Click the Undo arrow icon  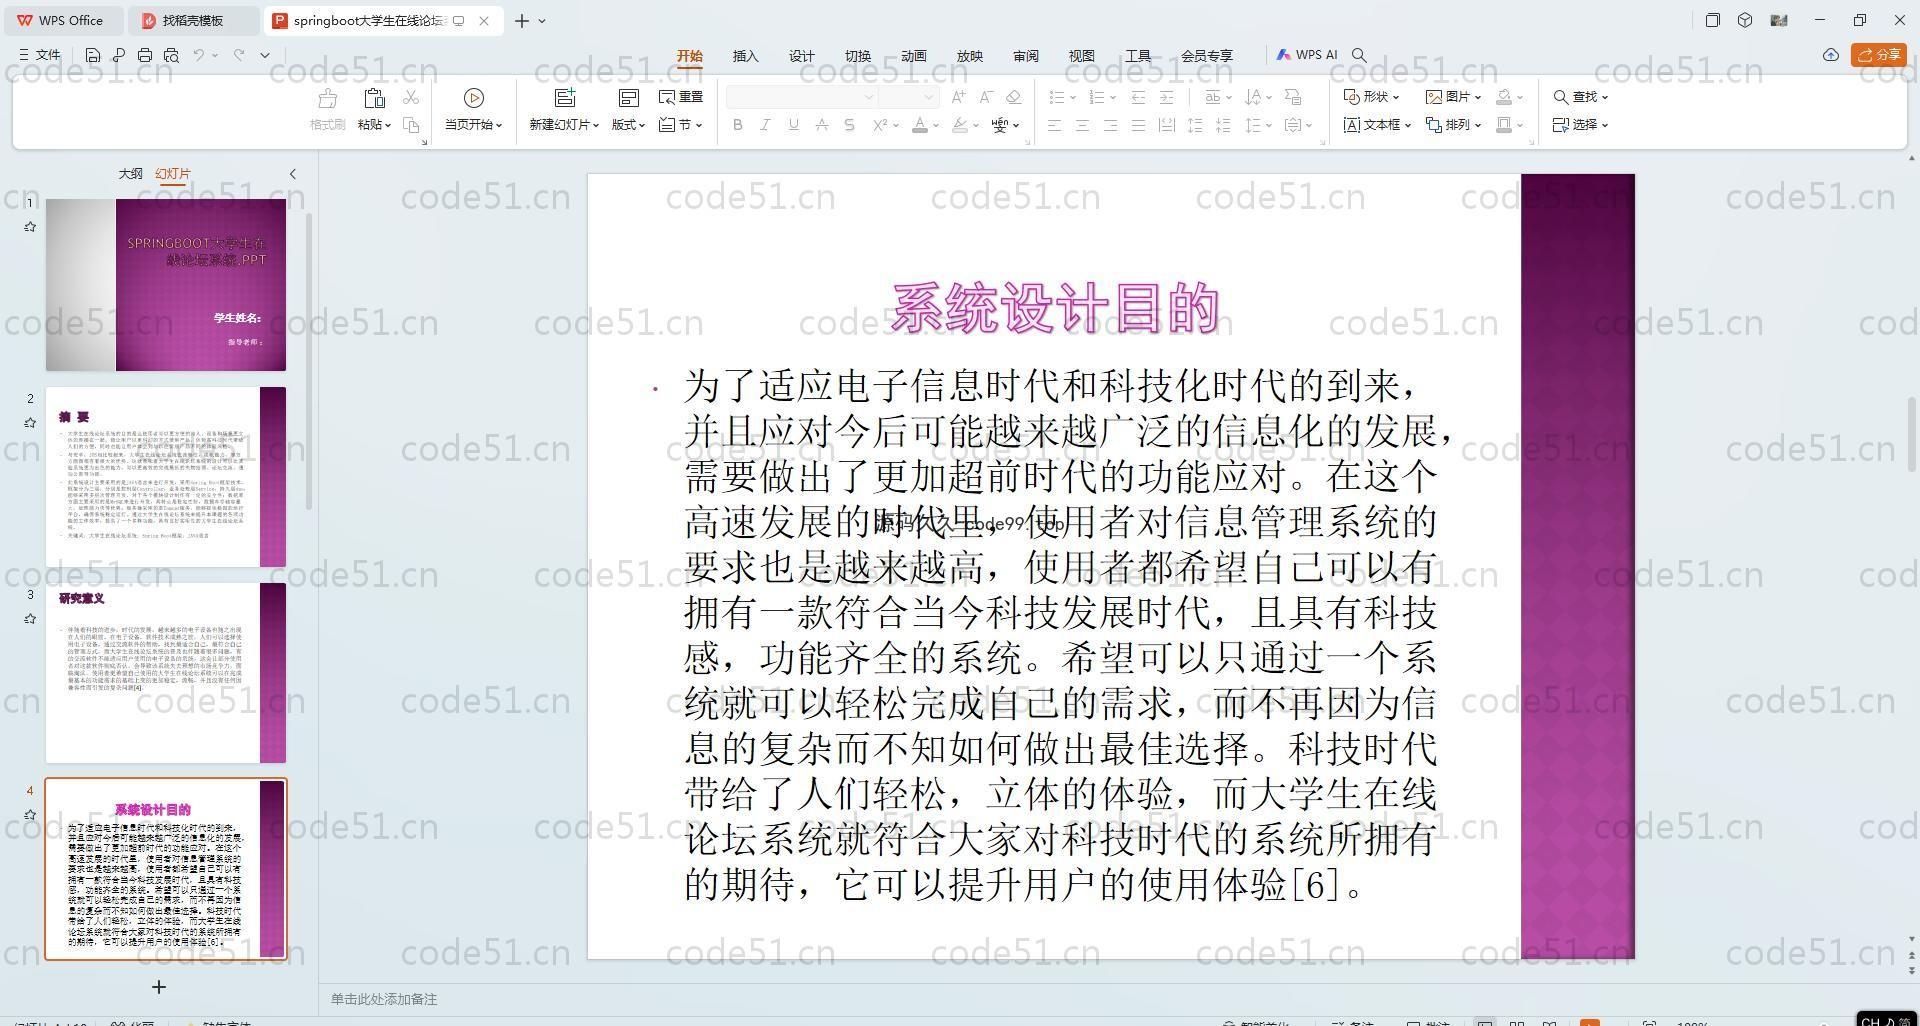tap(199, 55)
